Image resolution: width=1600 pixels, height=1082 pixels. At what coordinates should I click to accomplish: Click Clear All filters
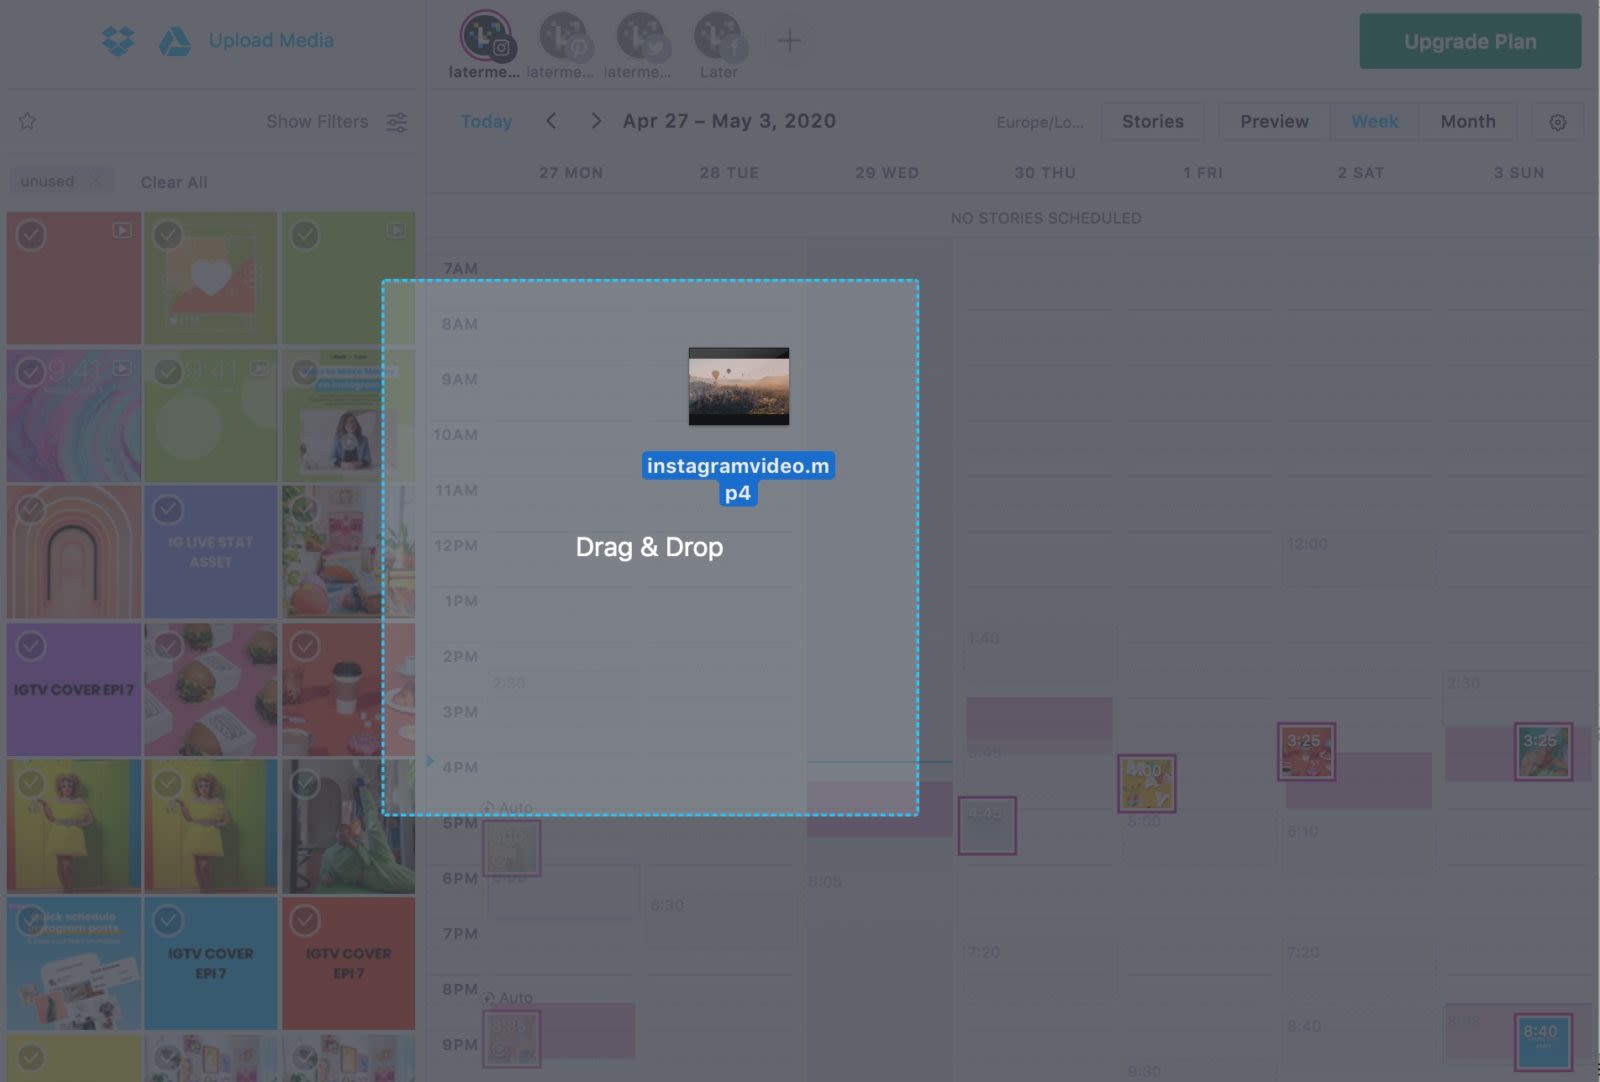click(x=174, y=182)
